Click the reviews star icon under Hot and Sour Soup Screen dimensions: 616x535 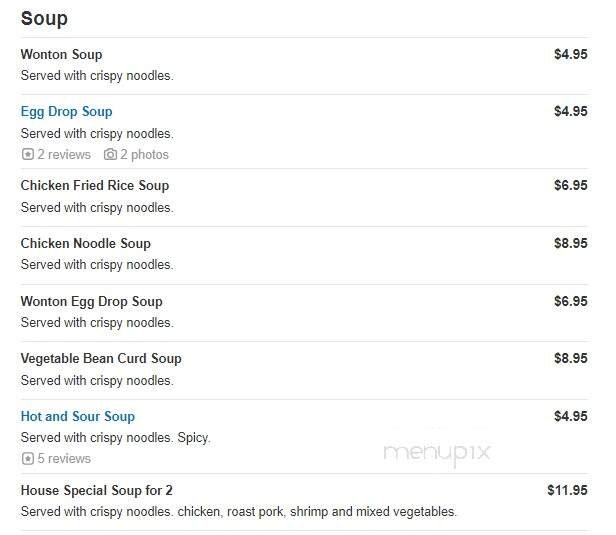(27, 459)
